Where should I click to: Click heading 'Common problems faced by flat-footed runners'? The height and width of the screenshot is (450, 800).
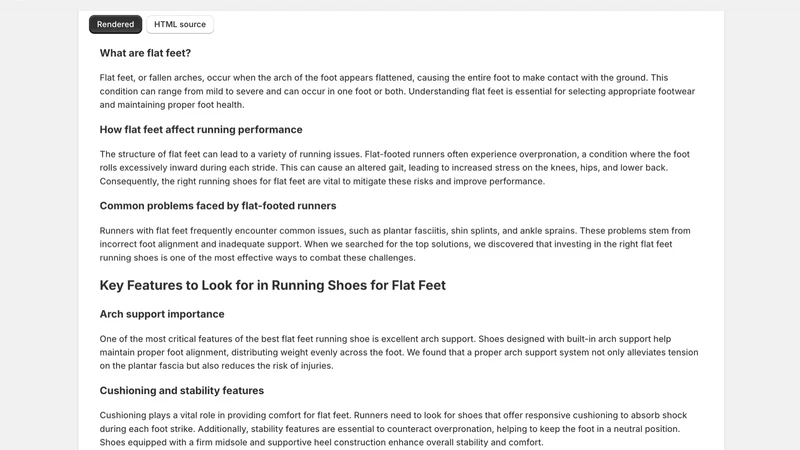pyautogui.click(x=217, y=206)
